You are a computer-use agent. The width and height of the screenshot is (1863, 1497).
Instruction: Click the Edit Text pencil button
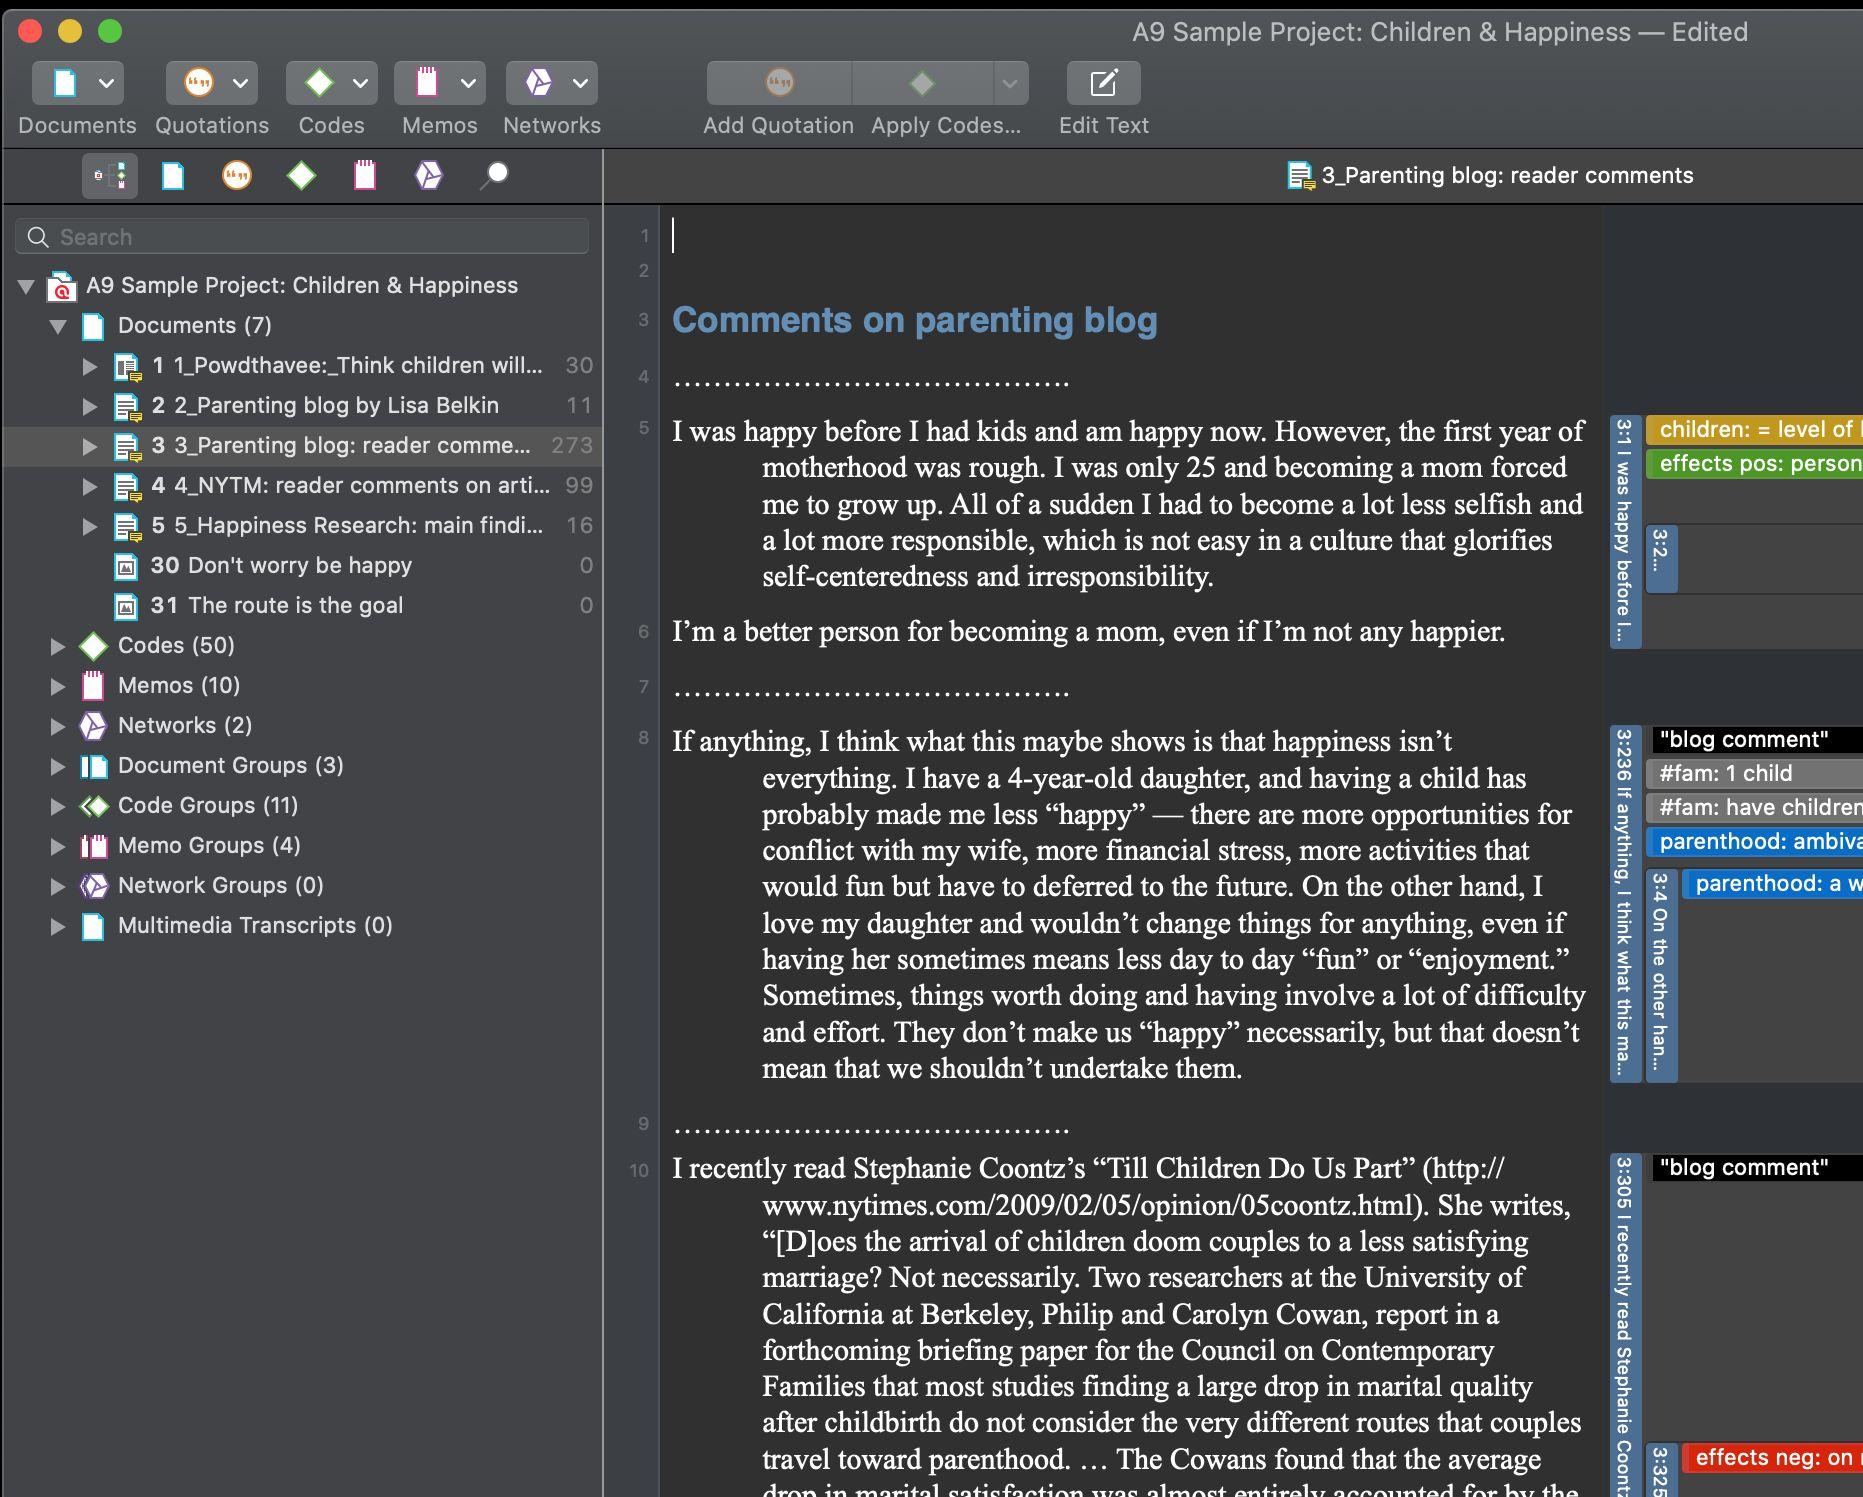(1103, 83)
